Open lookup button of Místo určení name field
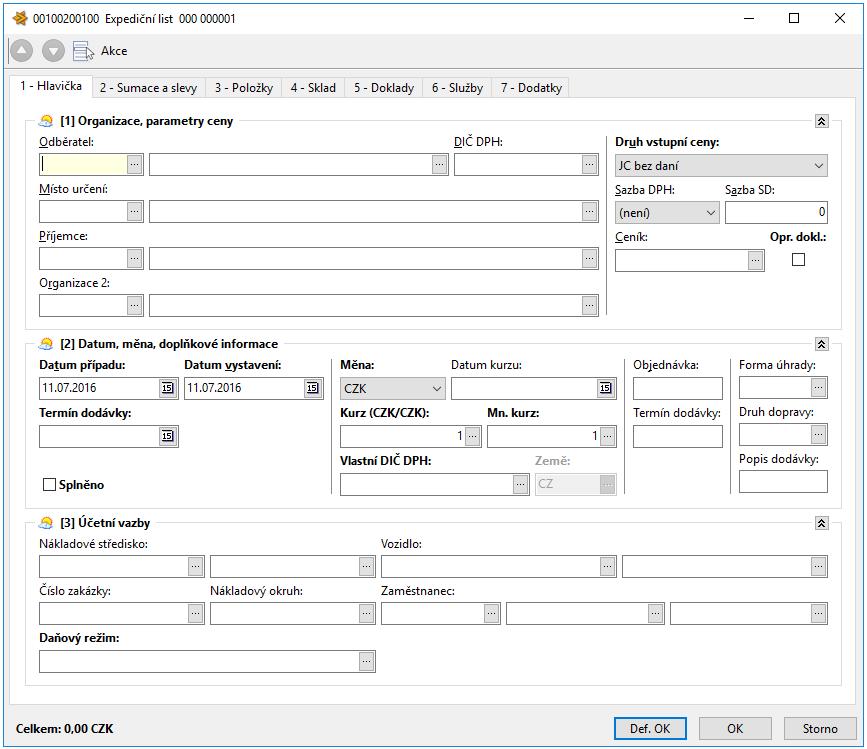 [x=589, y=211]
